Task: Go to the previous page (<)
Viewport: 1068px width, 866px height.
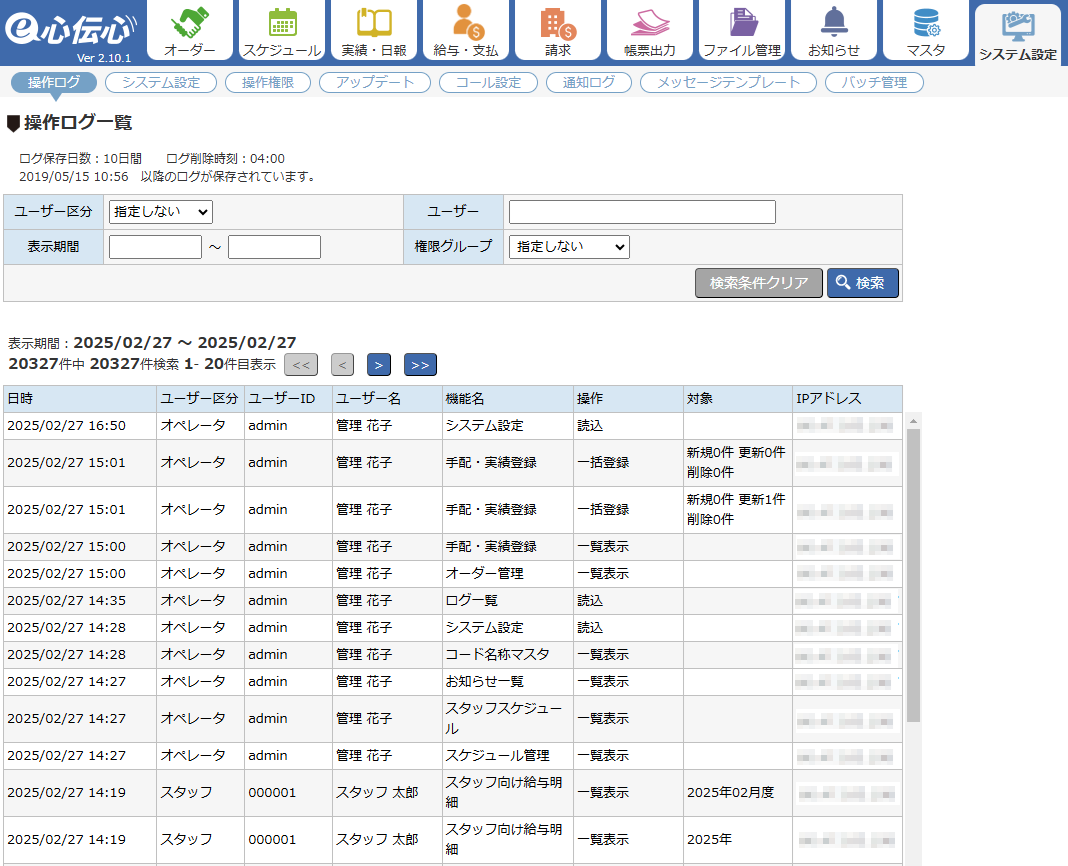Action: click(343, 365)
